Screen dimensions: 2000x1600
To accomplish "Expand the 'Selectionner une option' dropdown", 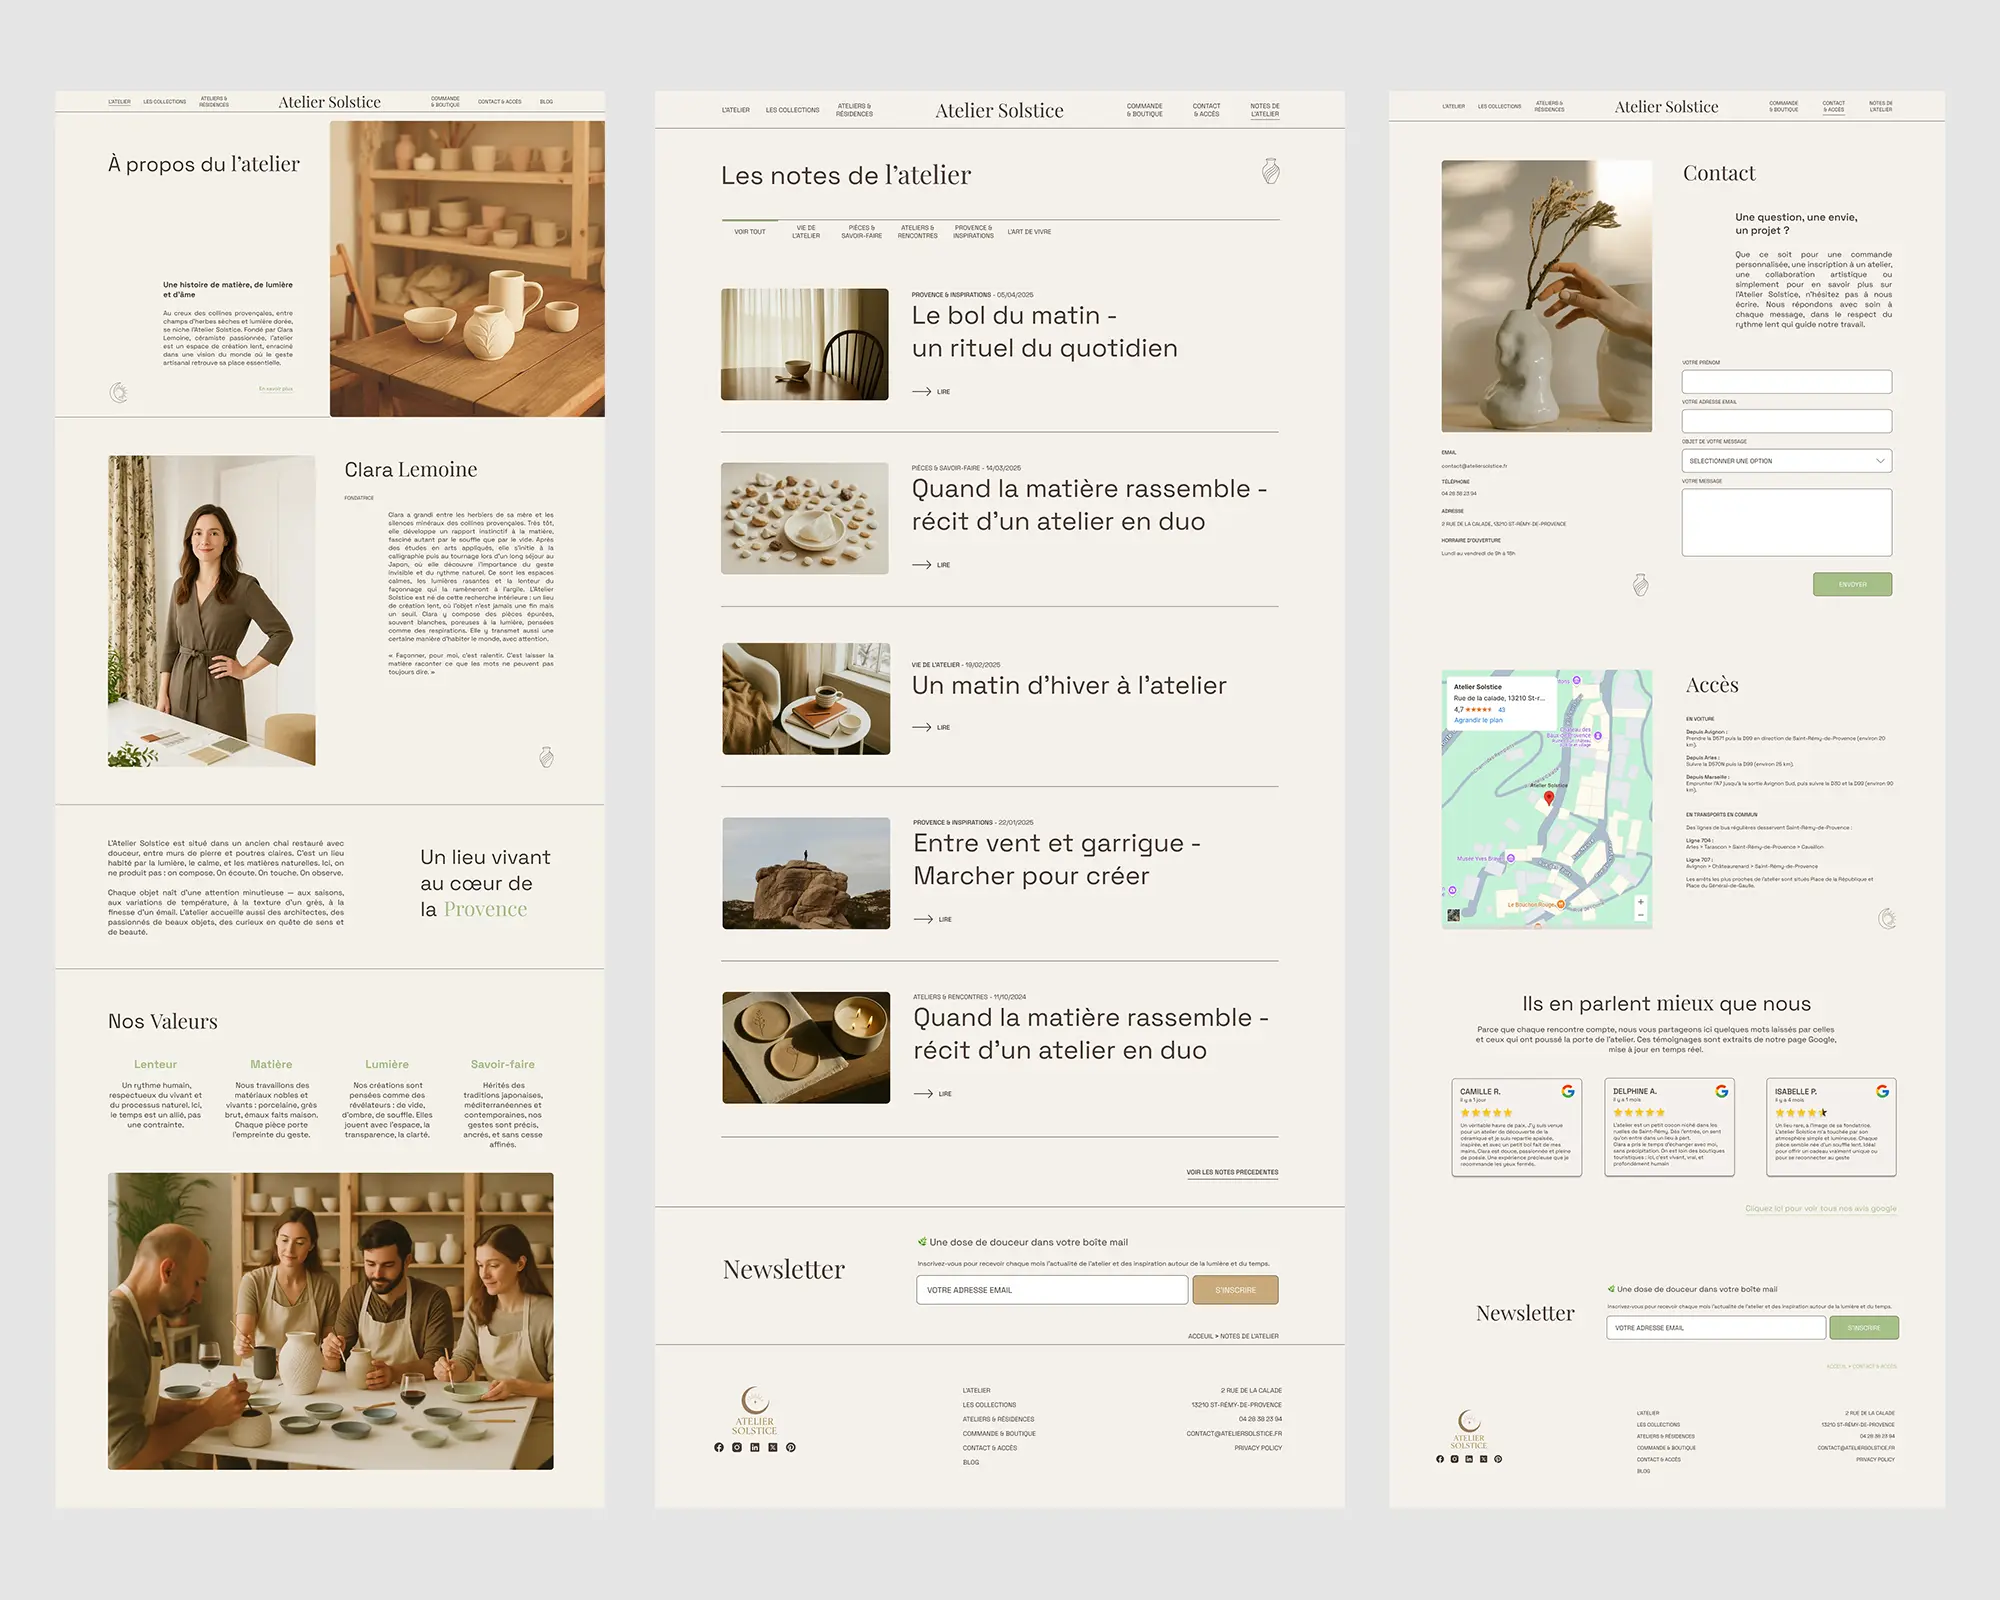I will (1786, 461).
